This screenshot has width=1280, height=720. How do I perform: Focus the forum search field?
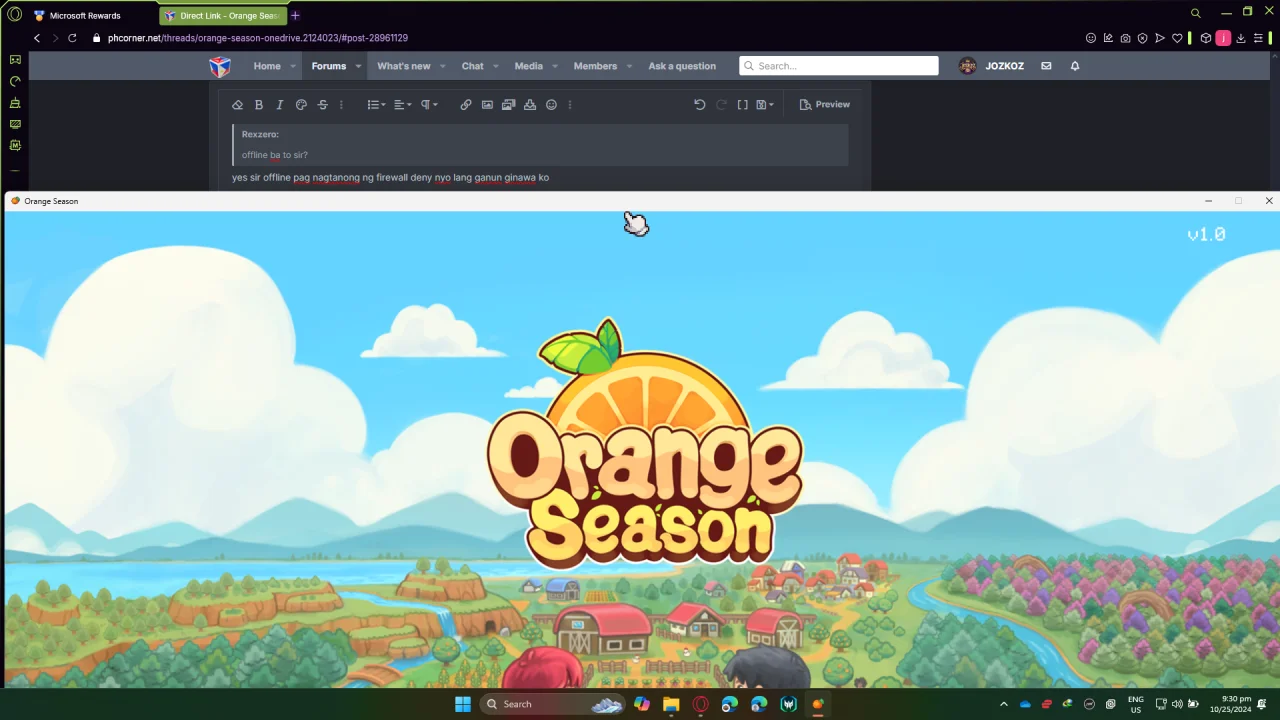coord(839,66)
